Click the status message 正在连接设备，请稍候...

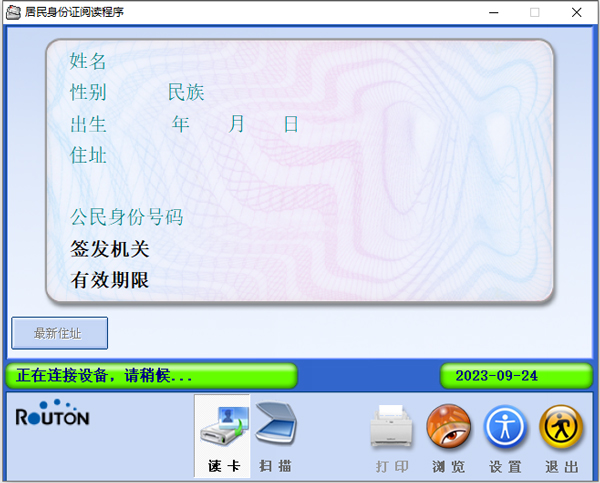104,375
